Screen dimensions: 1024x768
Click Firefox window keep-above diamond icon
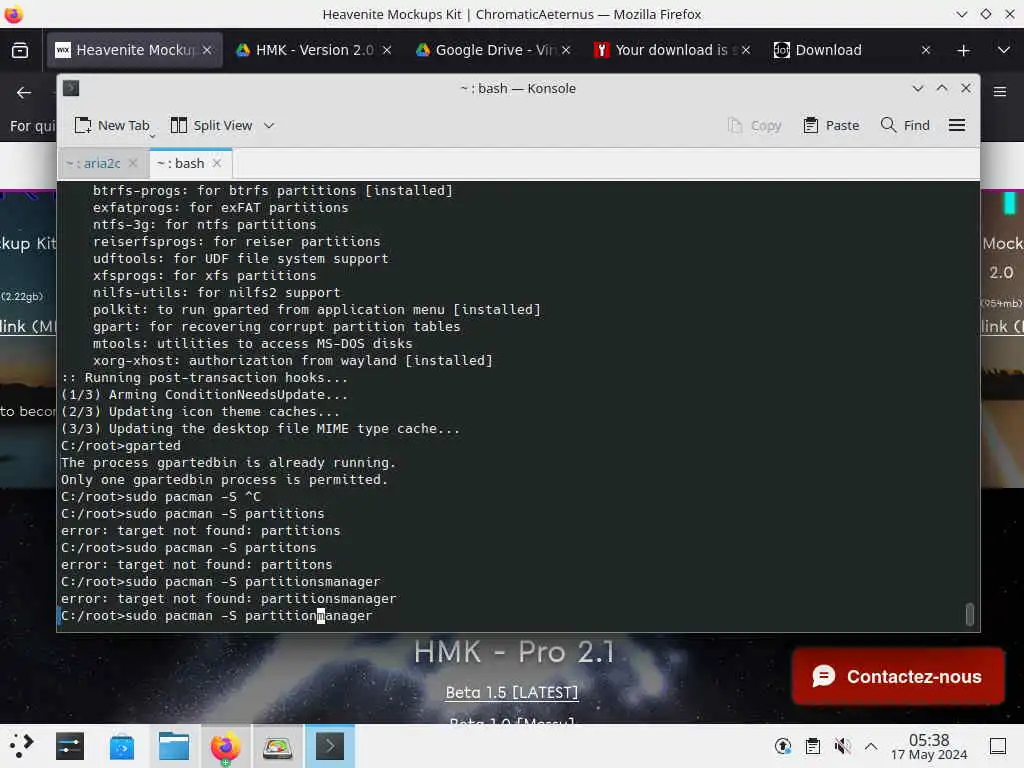tap(985, 14)
